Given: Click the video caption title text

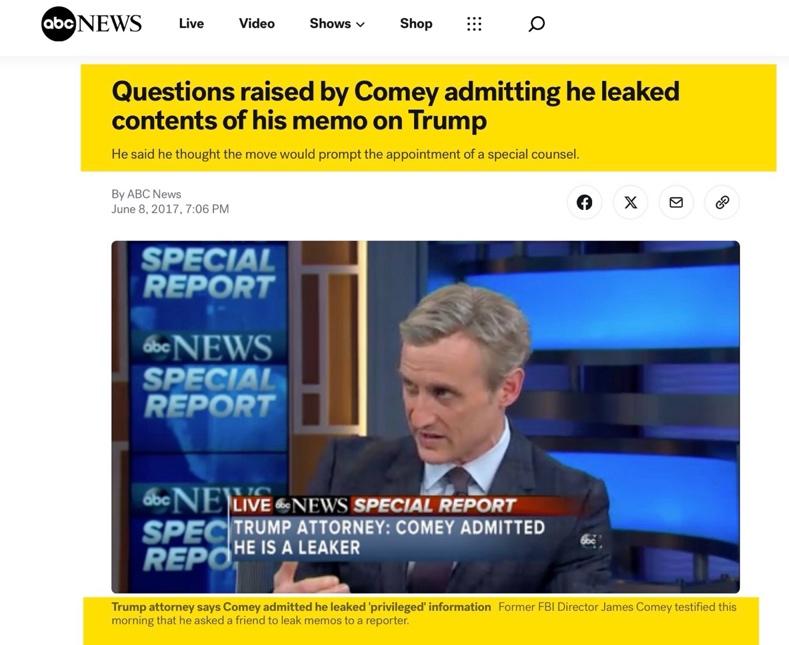Looking at the screenshot, I should point(301,607).
